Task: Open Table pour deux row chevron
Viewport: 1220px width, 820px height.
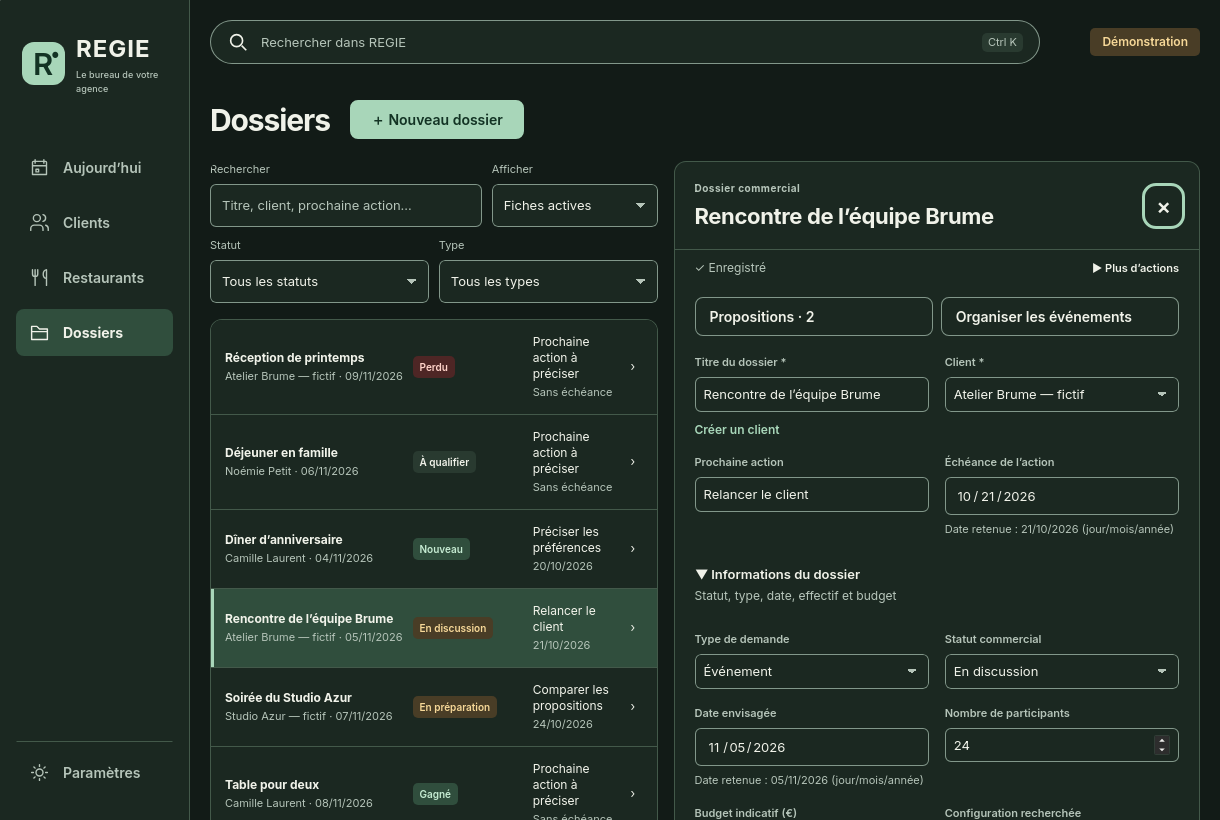Action: click(x=632, y=794)
